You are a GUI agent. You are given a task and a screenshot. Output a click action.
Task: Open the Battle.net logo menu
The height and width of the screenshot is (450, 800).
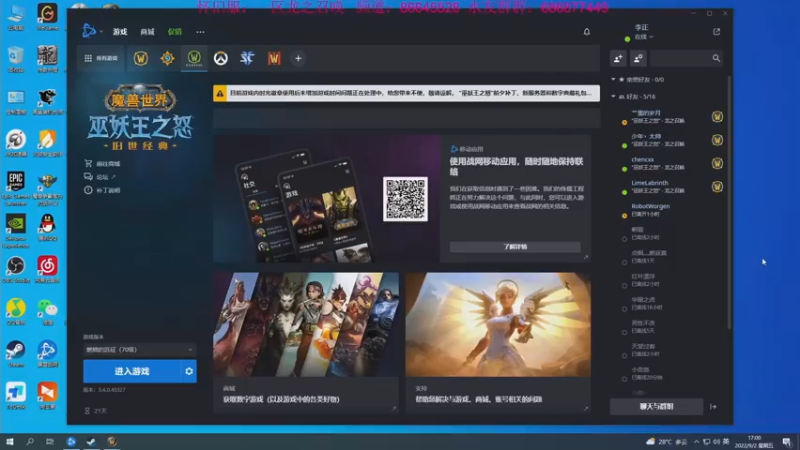tap(92, 31)
